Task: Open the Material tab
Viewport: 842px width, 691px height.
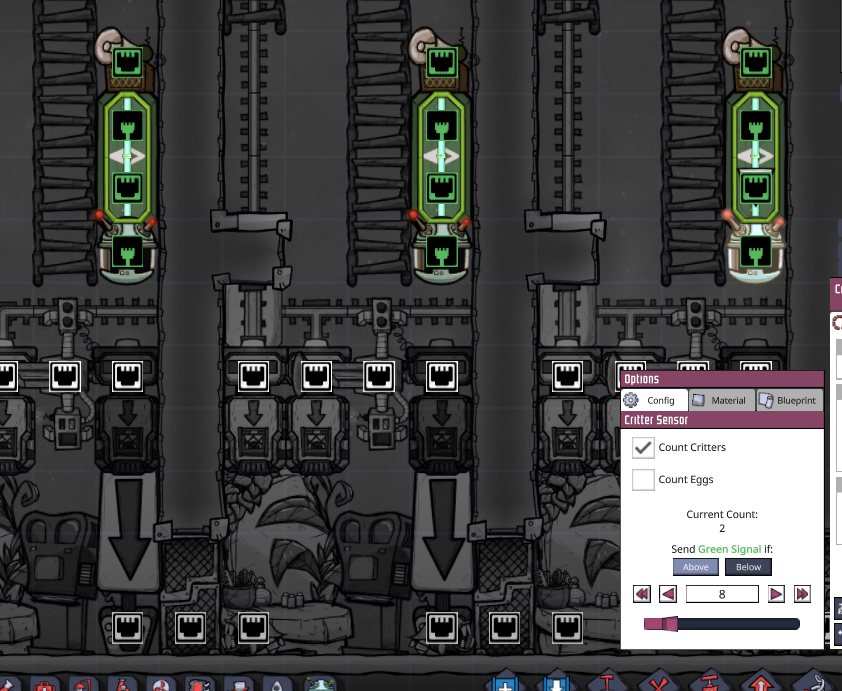Action: pos(722,401)
